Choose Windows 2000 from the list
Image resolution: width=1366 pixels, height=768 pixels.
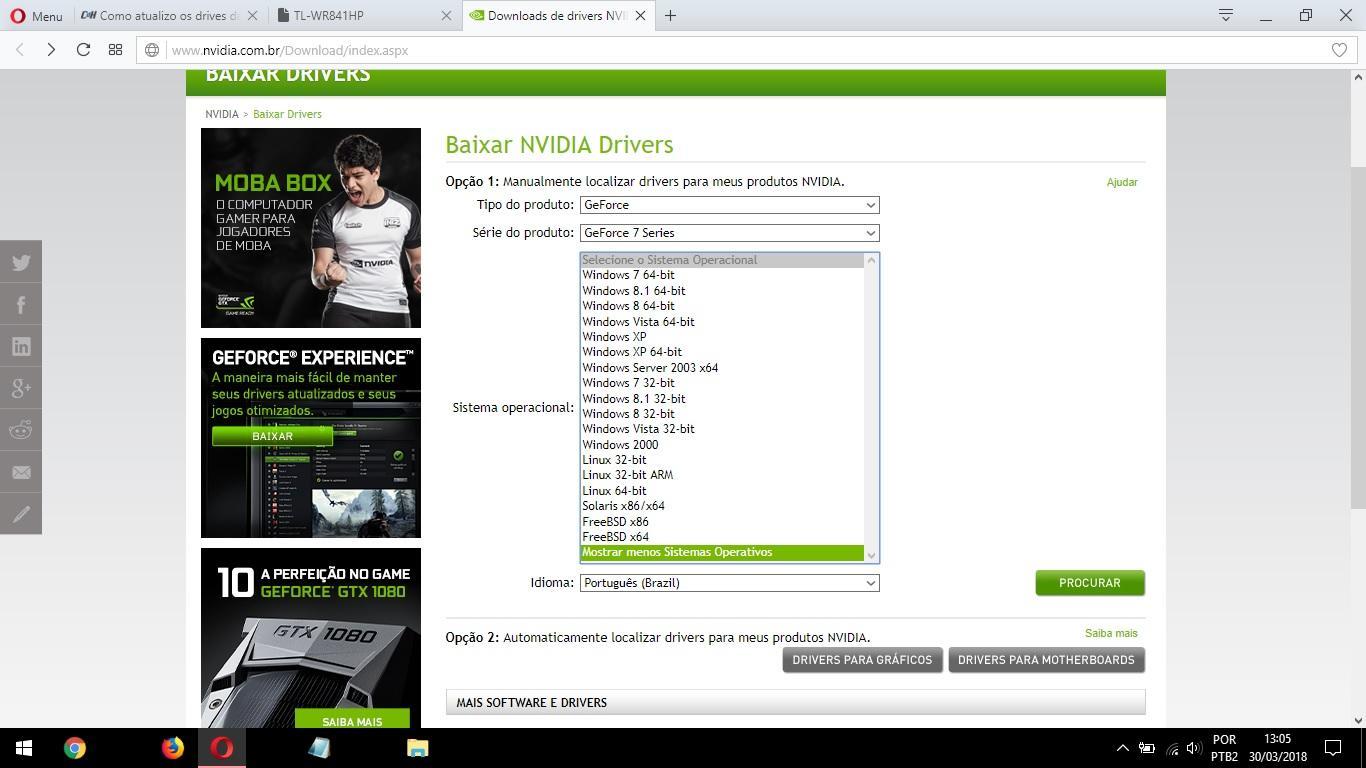[x=722, y=445]
